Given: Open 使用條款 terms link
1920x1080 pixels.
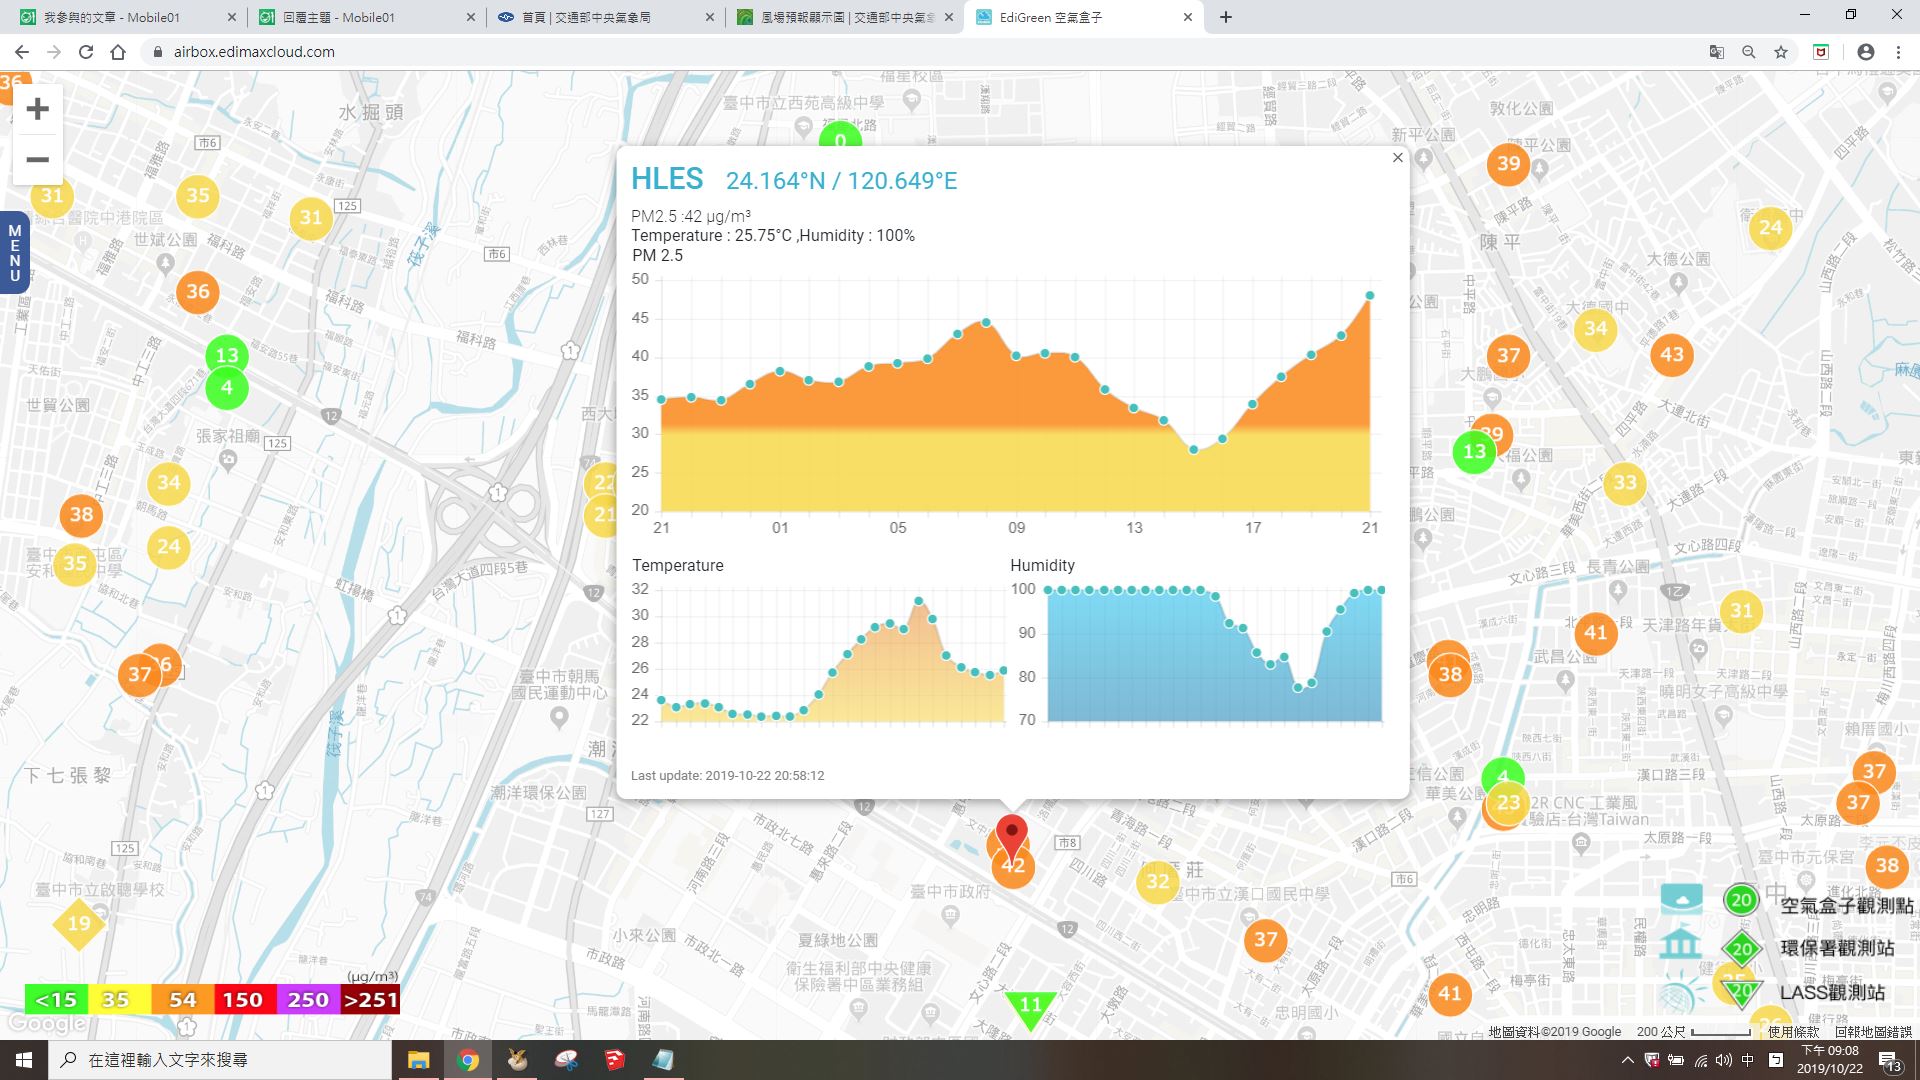Looking at the screenshot, I should pos(1794,1032).
